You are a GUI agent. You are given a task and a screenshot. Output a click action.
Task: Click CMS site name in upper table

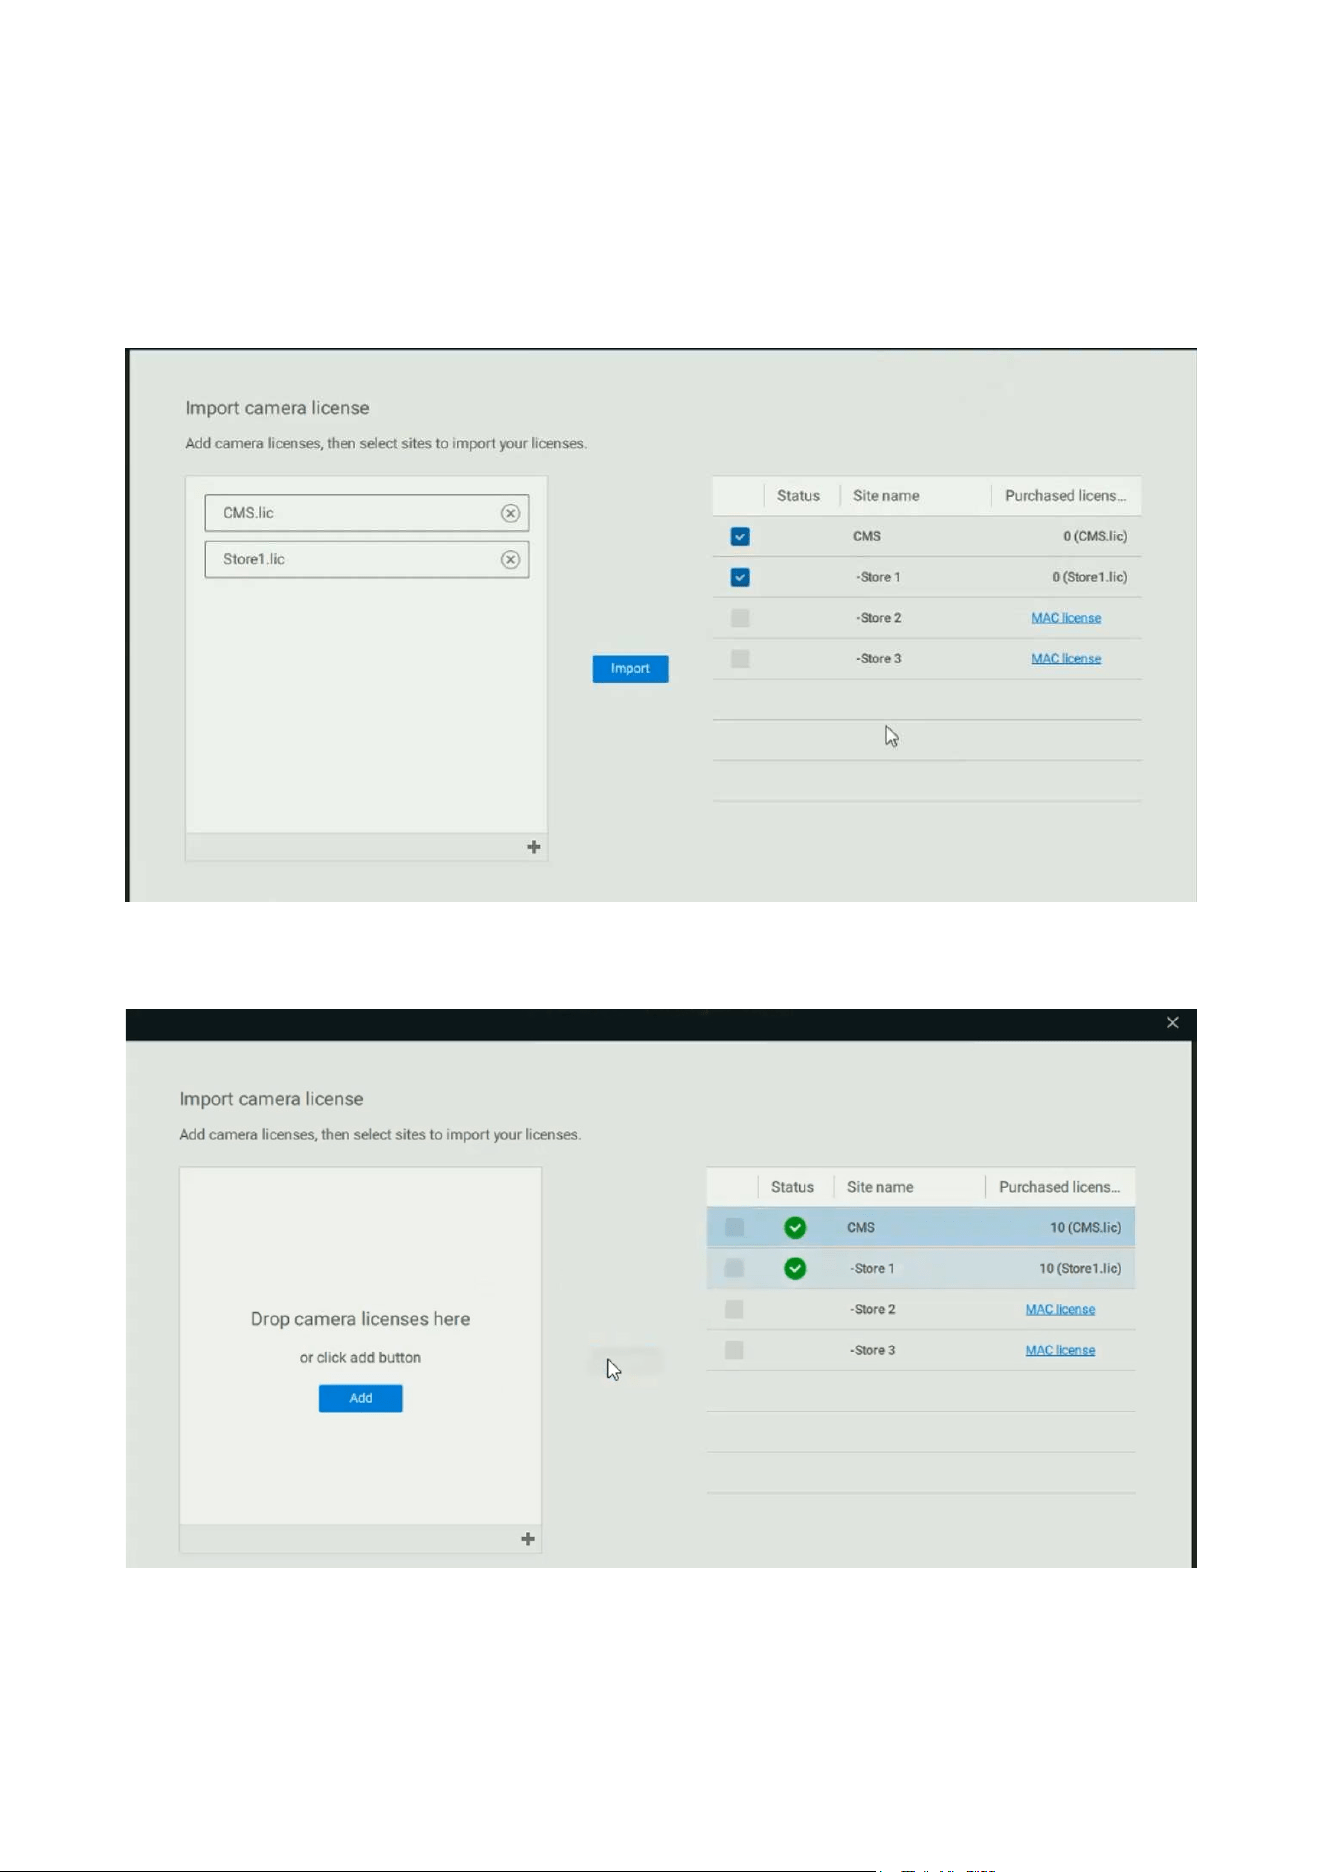pyautogui.click(x=867, y=537)
